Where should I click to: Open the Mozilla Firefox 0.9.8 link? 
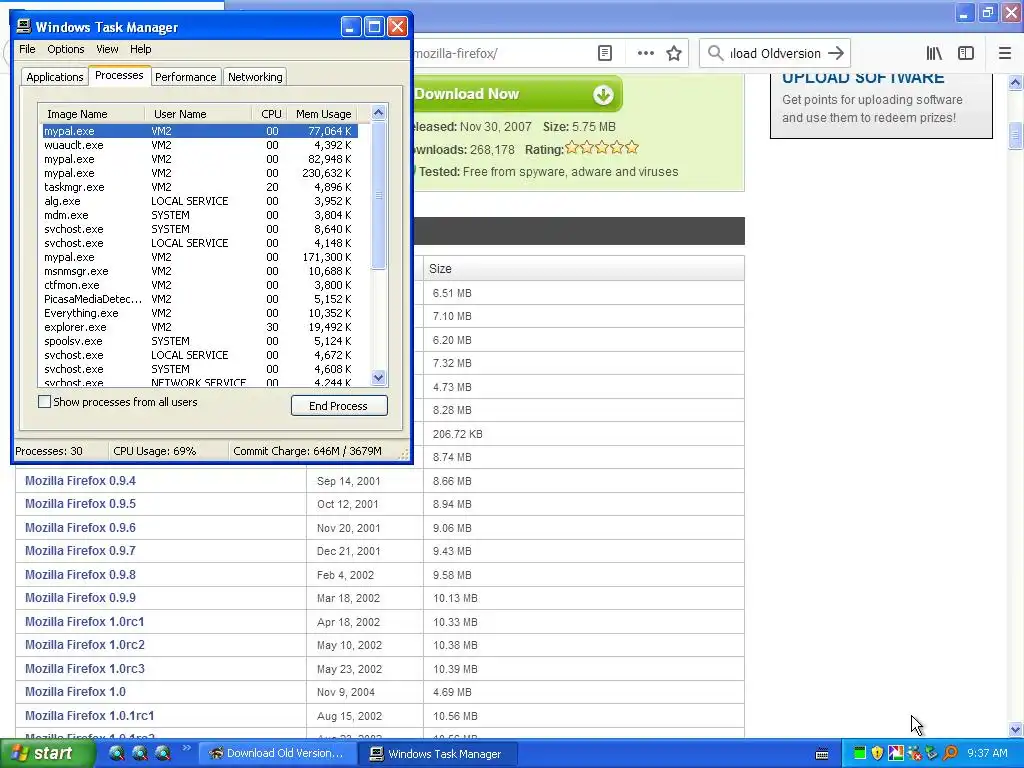click(x=80, y=575)
